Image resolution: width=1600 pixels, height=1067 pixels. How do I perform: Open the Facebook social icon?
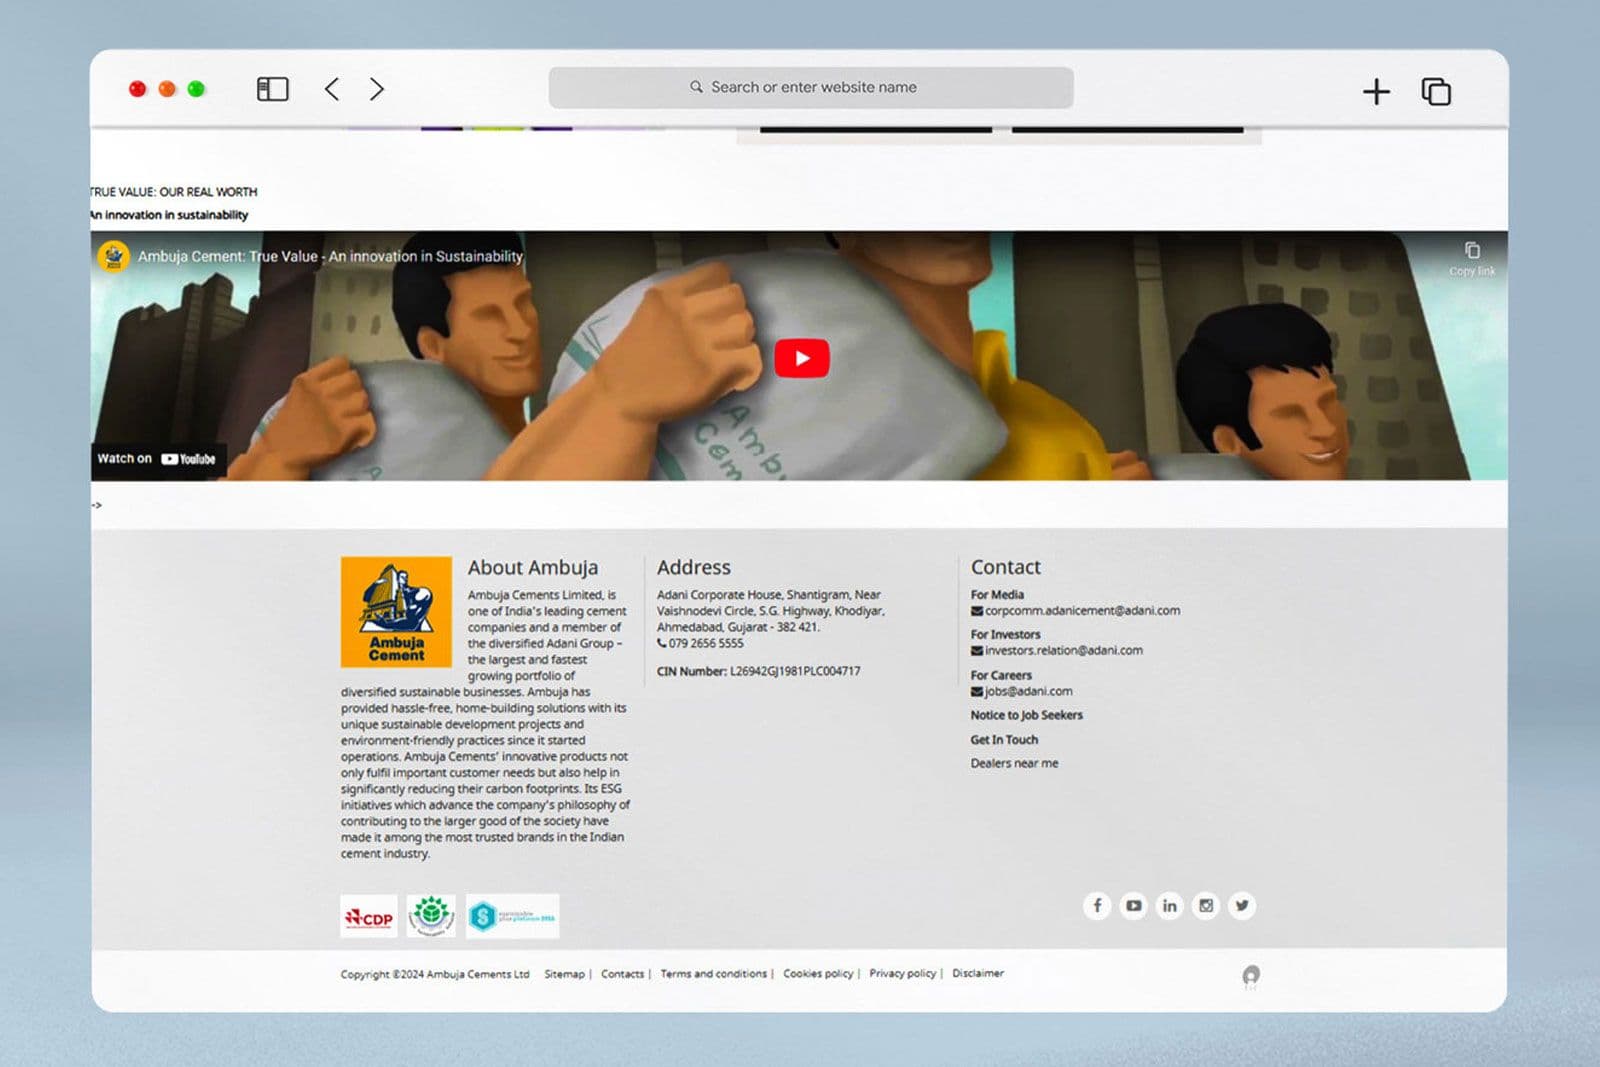(x=1097, y=906)
